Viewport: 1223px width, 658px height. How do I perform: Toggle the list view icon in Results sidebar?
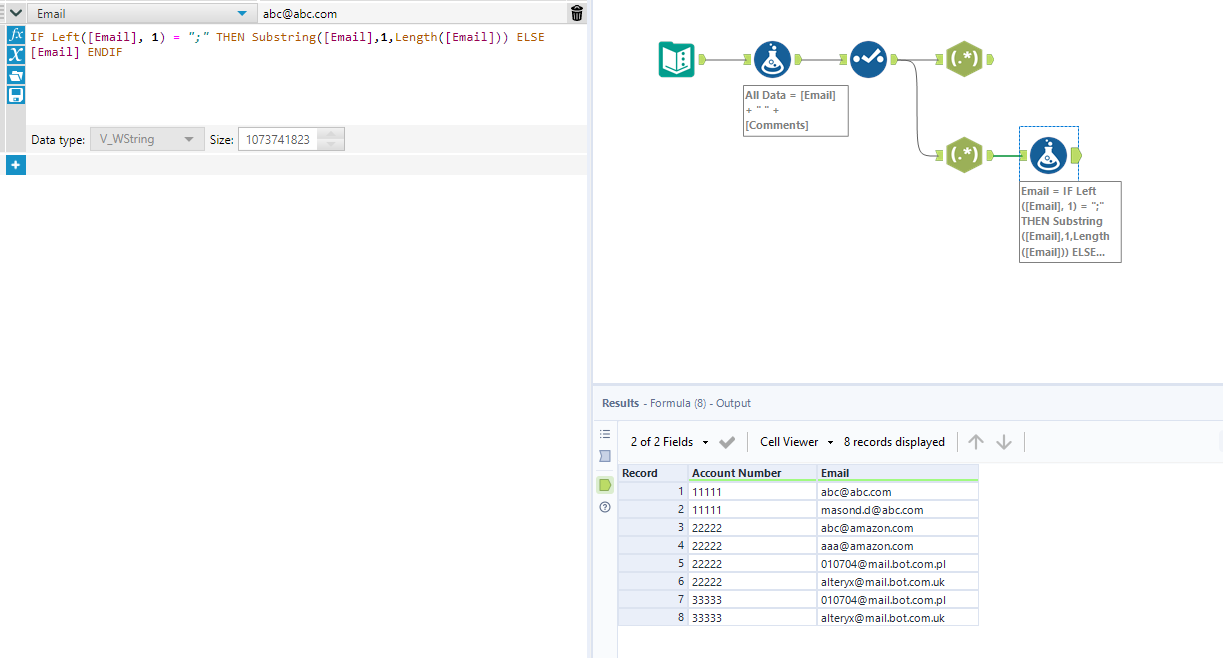(x=605, y=434)
